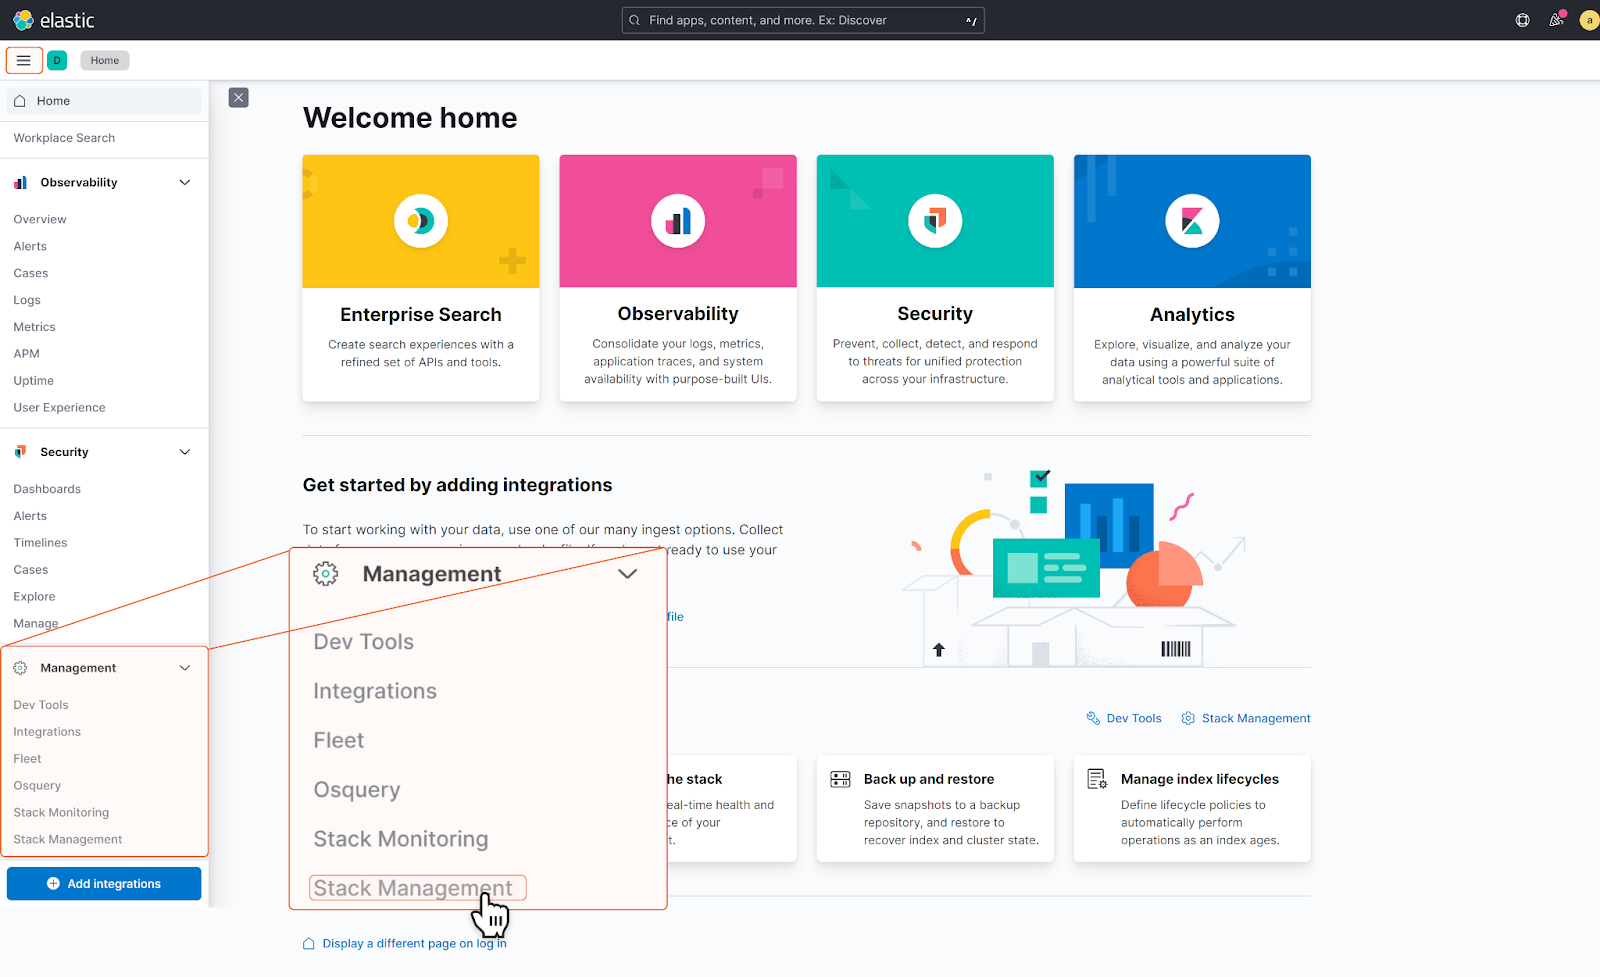Click the Home icon in the sidebar
The height and width of the screenshot is (977, 1600).
tap(18, 100)
